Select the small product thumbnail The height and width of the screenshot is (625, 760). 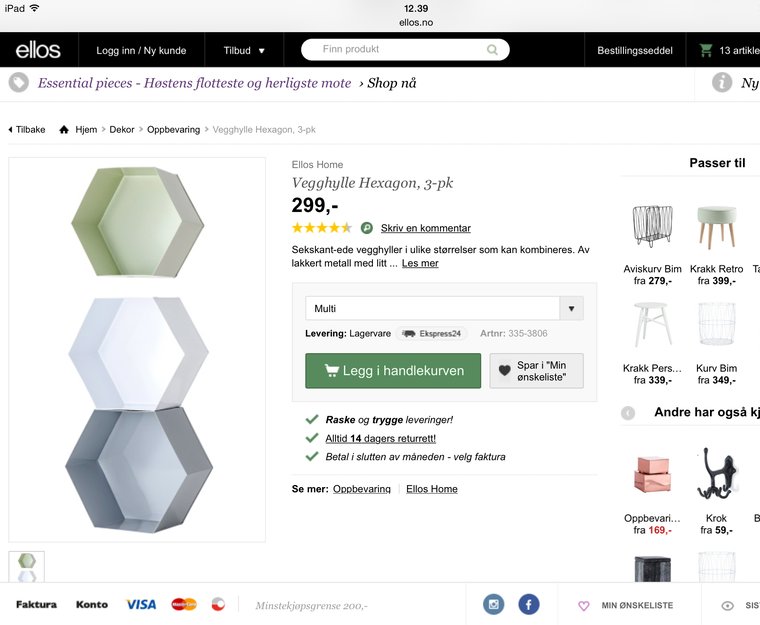pos(27,567)
